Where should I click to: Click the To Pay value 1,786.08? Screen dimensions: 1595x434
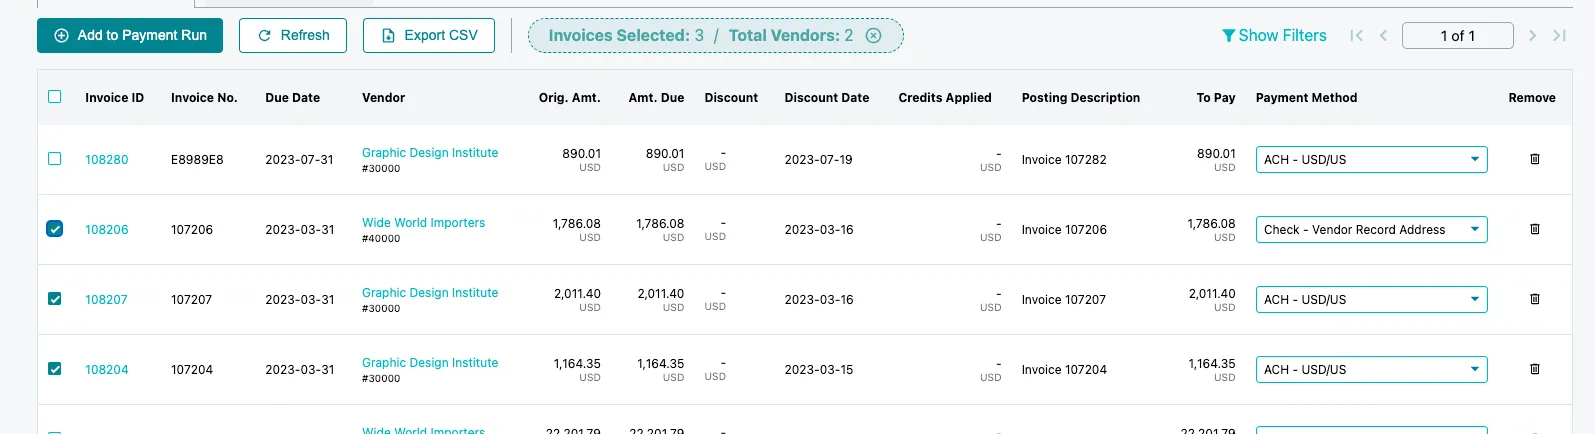(x=1211, y=223)
